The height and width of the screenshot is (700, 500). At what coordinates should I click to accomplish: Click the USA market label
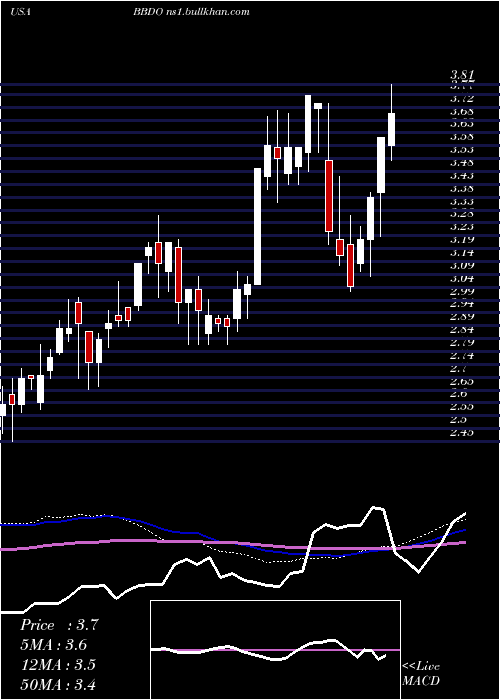pos(20,12)
